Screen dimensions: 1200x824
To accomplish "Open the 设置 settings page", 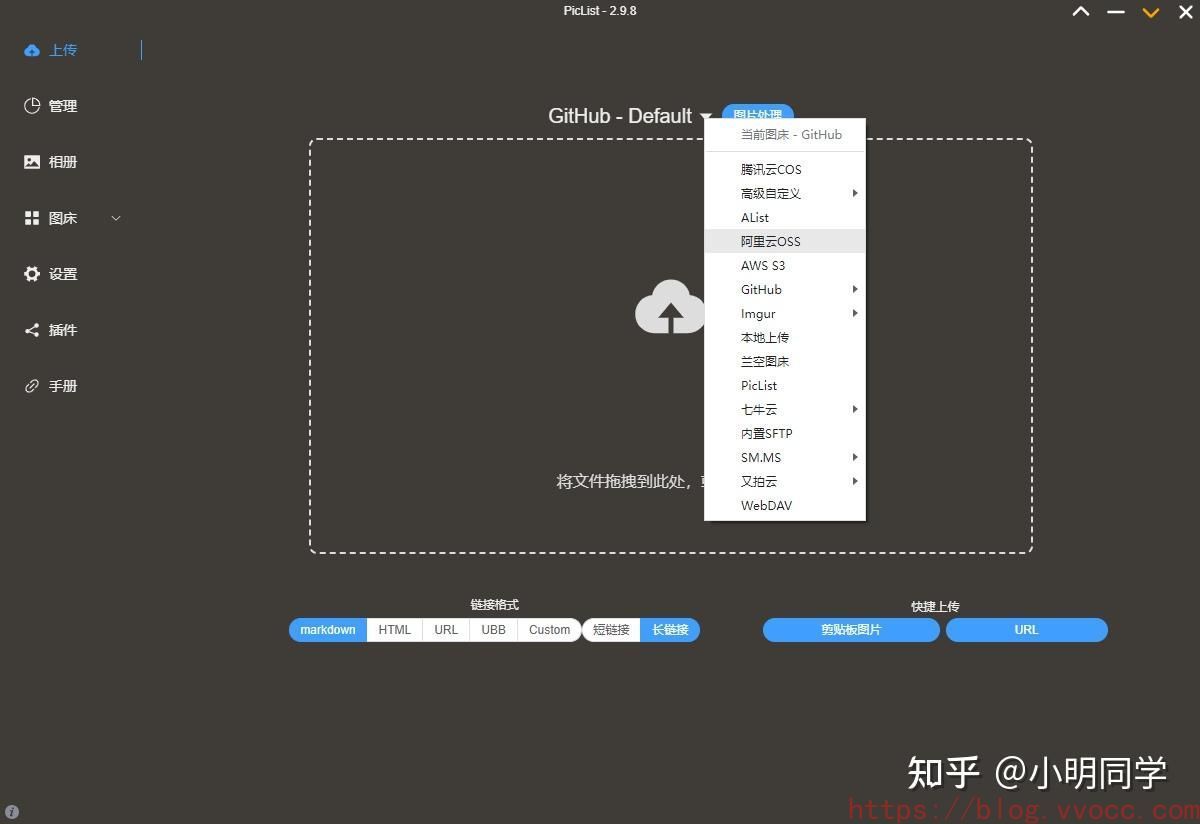I will point(50,273).
